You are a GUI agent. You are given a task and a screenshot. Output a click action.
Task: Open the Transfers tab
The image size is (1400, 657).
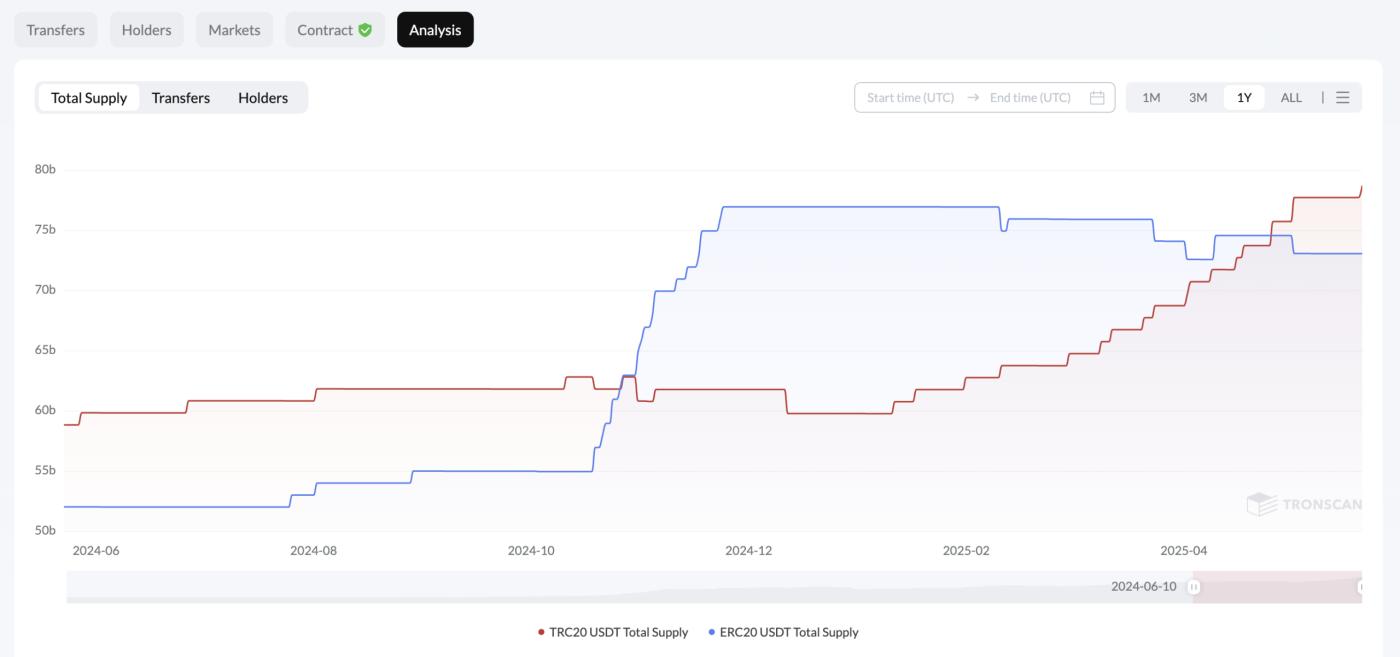point(56,30)
